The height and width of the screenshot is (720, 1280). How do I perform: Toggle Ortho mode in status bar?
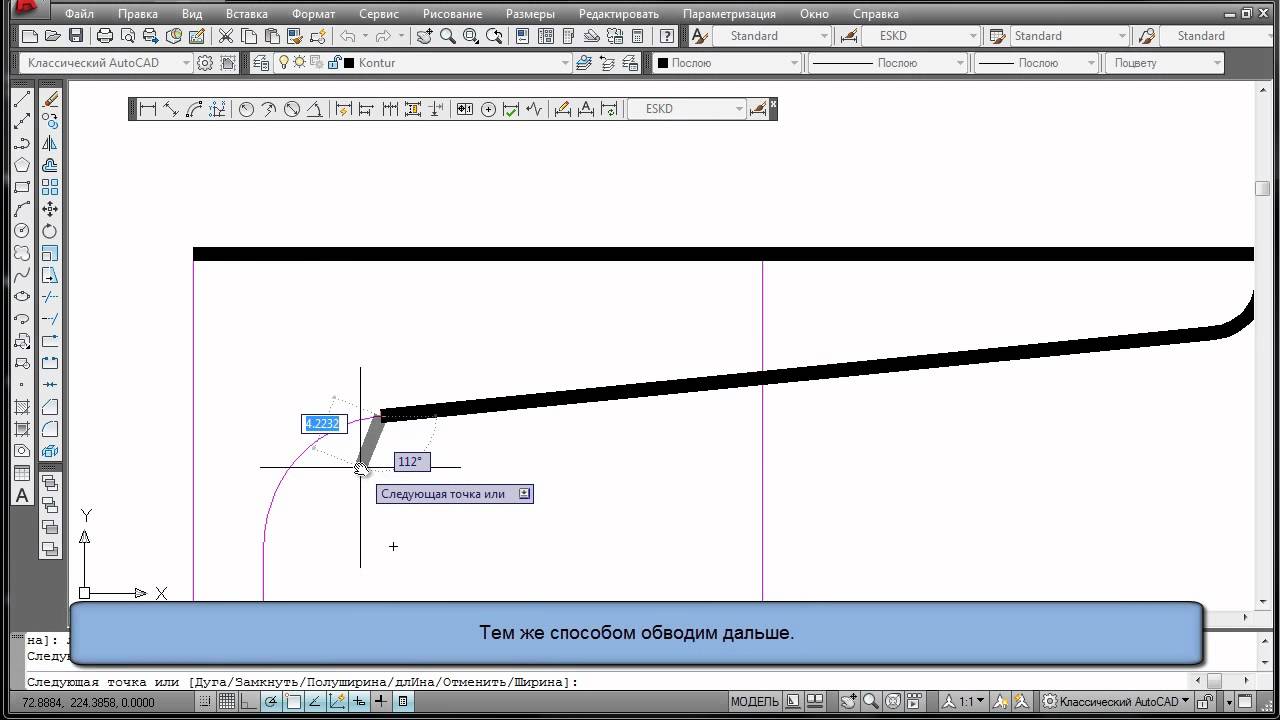click(x=250, y=702)
